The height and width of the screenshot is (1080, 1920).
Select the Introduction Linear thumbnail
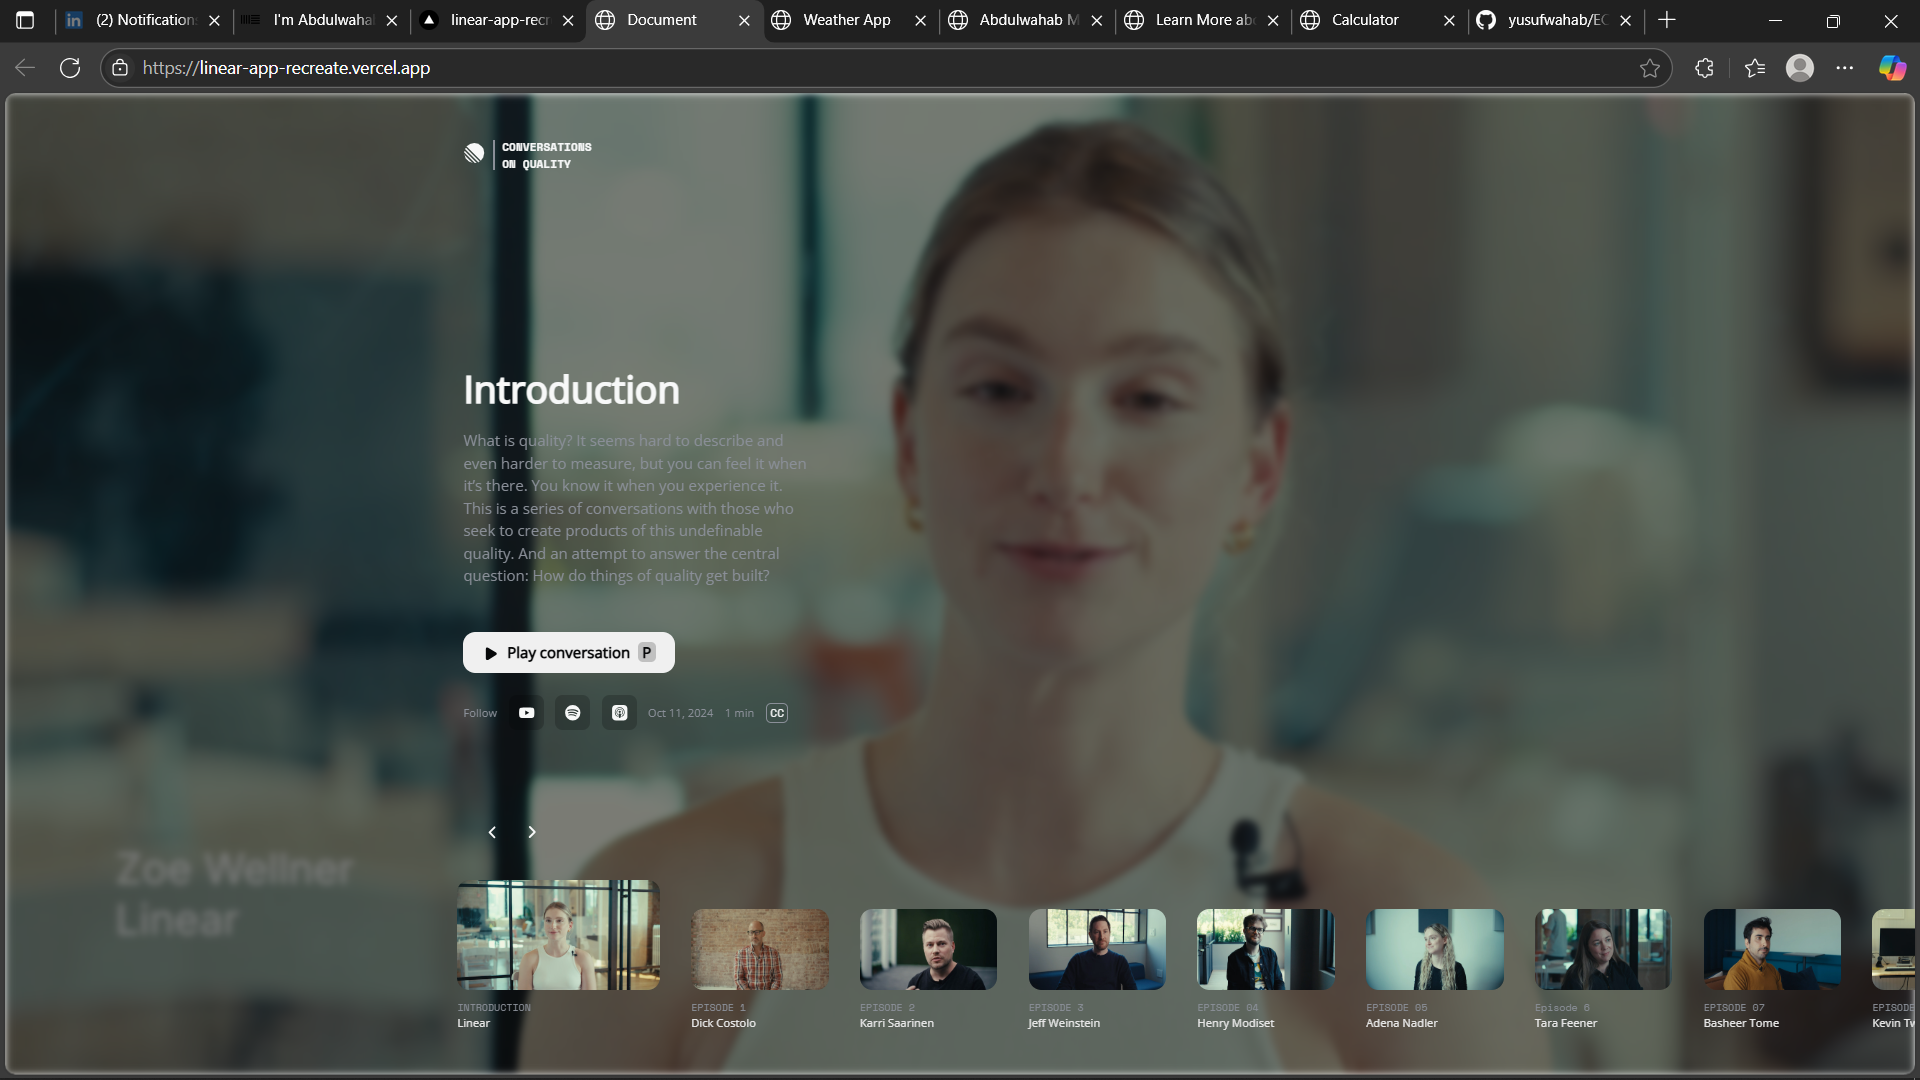(558, 935)
